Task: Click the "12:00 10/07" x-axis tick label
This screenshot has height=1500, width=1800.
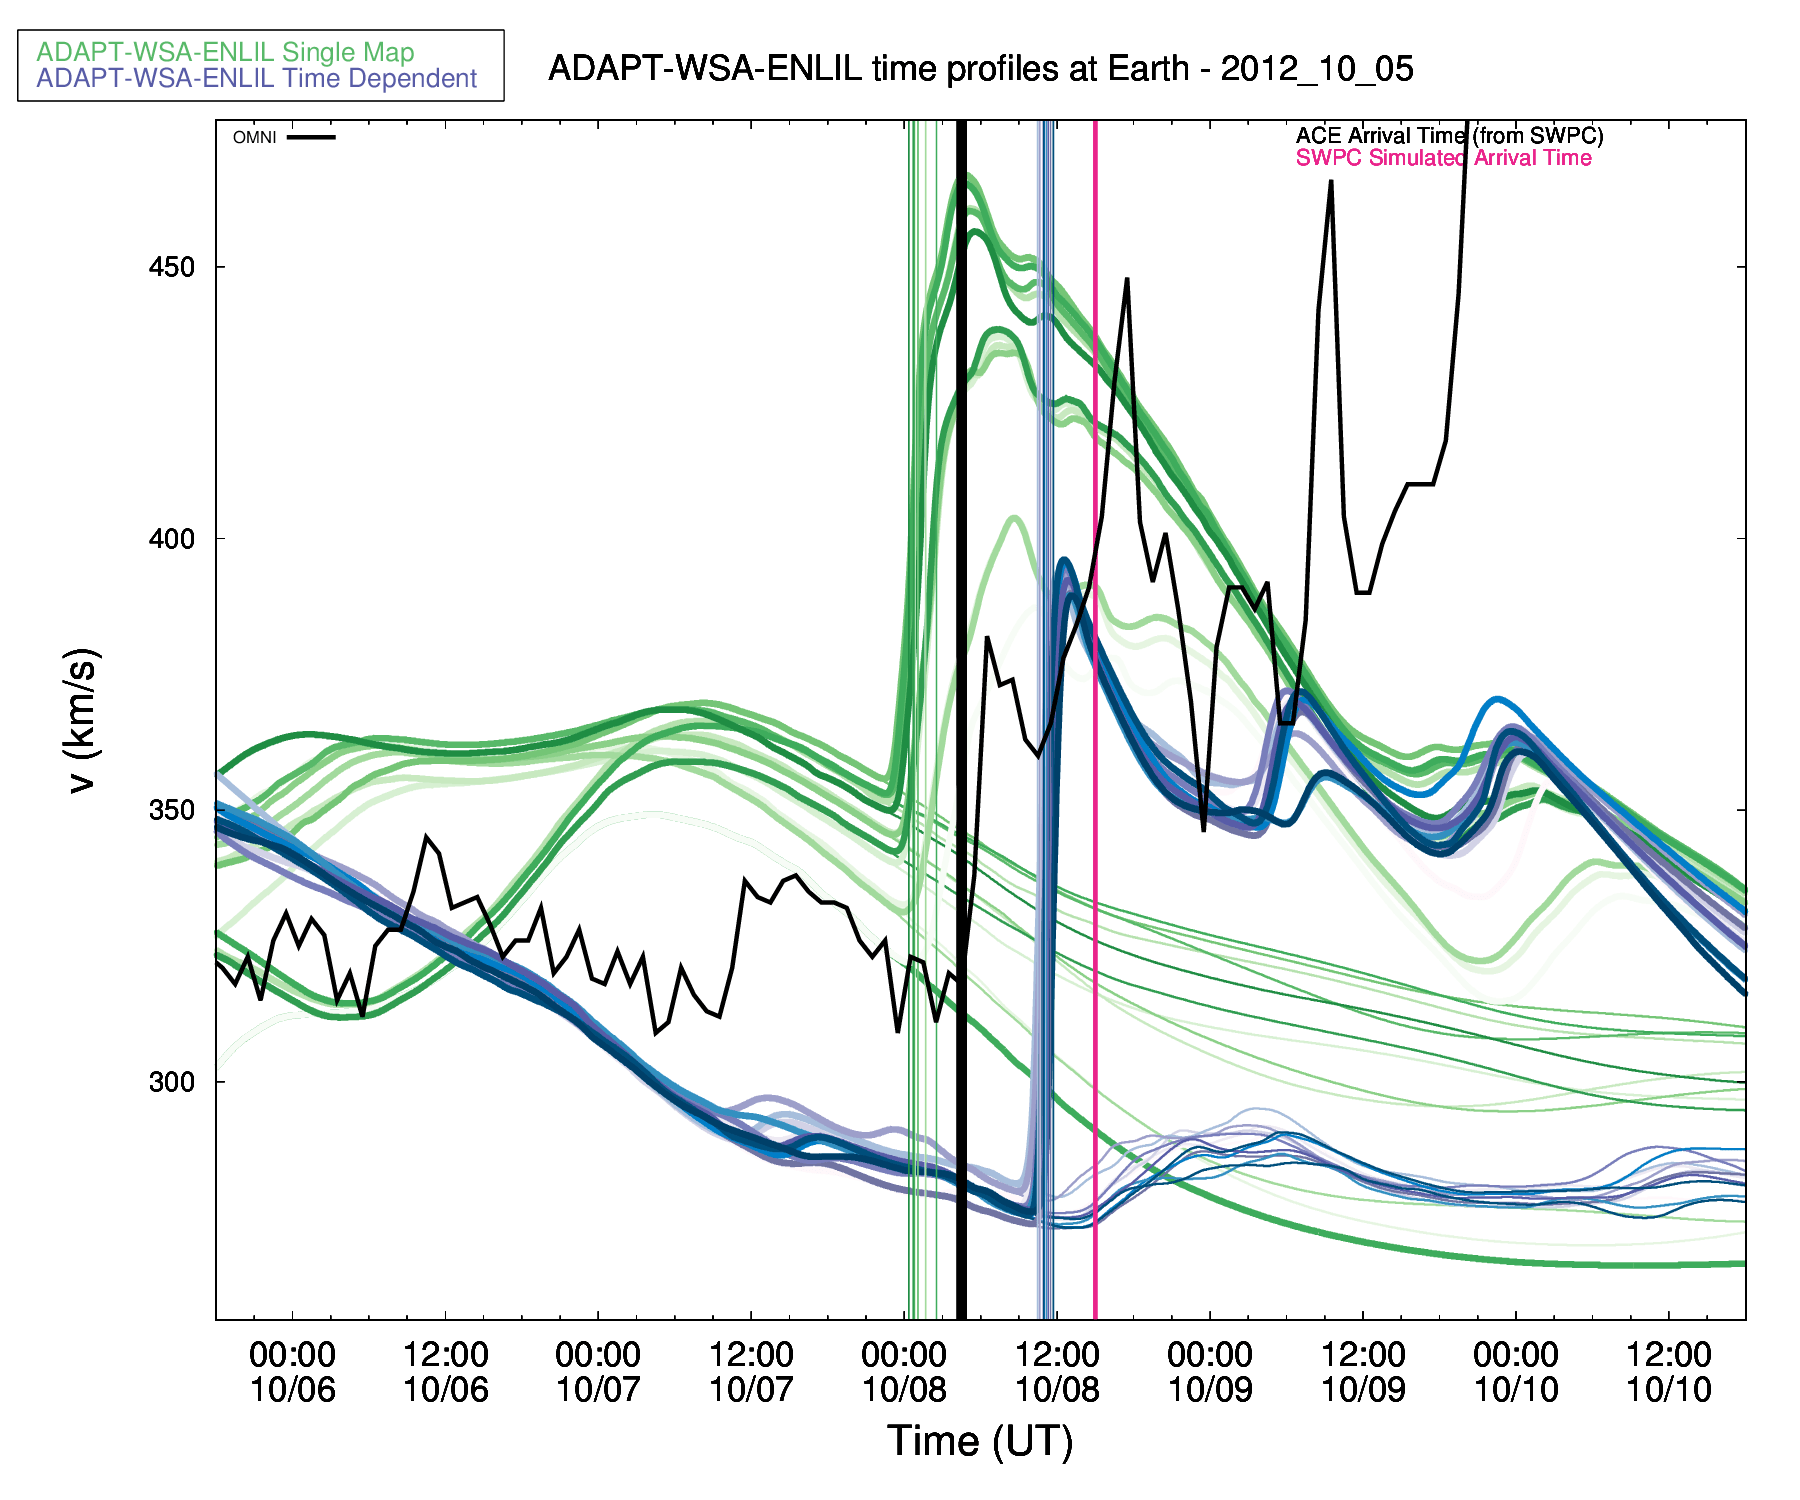Action: pos(751,1372)
